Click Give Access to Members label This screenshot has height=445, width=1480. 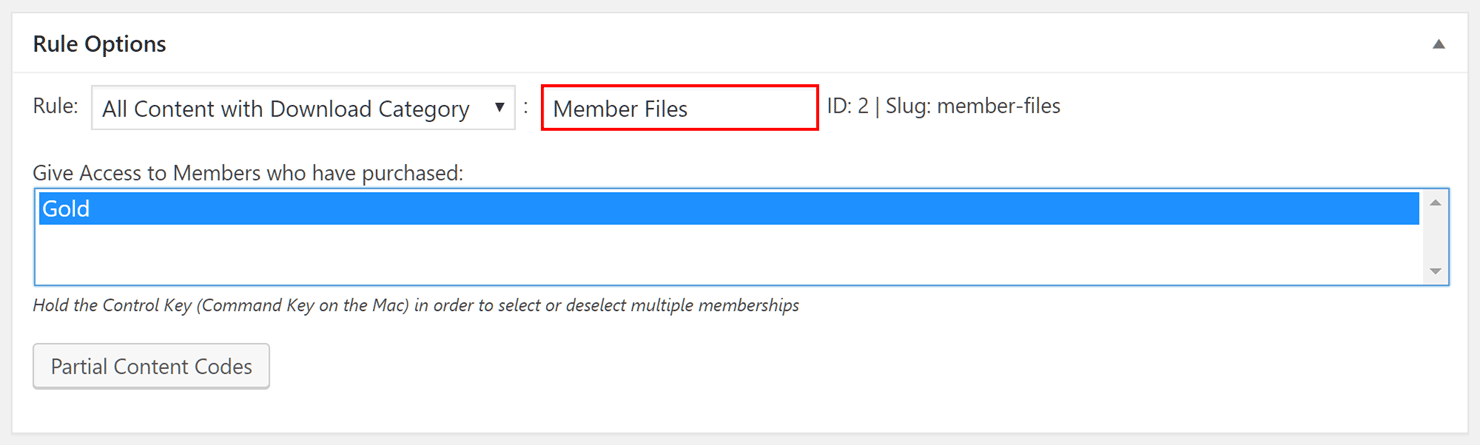point(248,173)
